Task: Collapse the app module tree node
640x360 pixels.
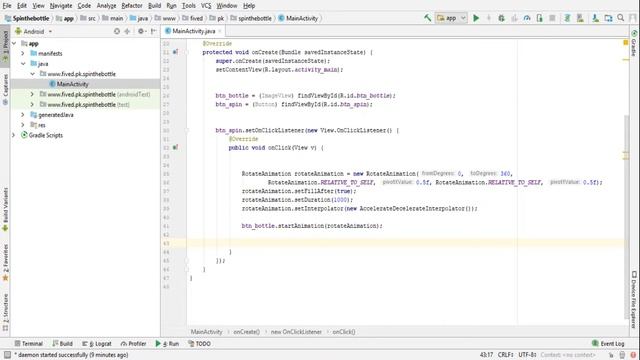Action: point(14,43)
